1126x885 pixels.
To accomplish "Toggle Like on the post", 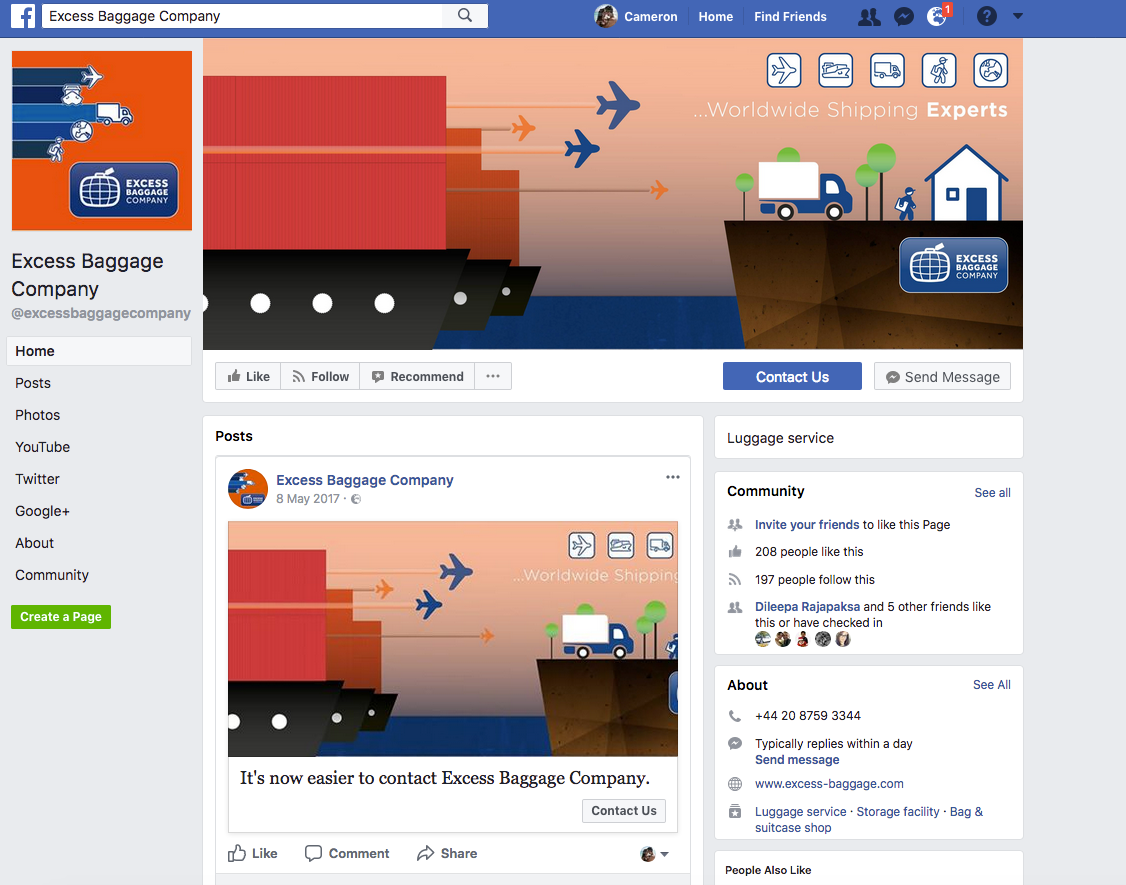I will click(x=252, y=853).
